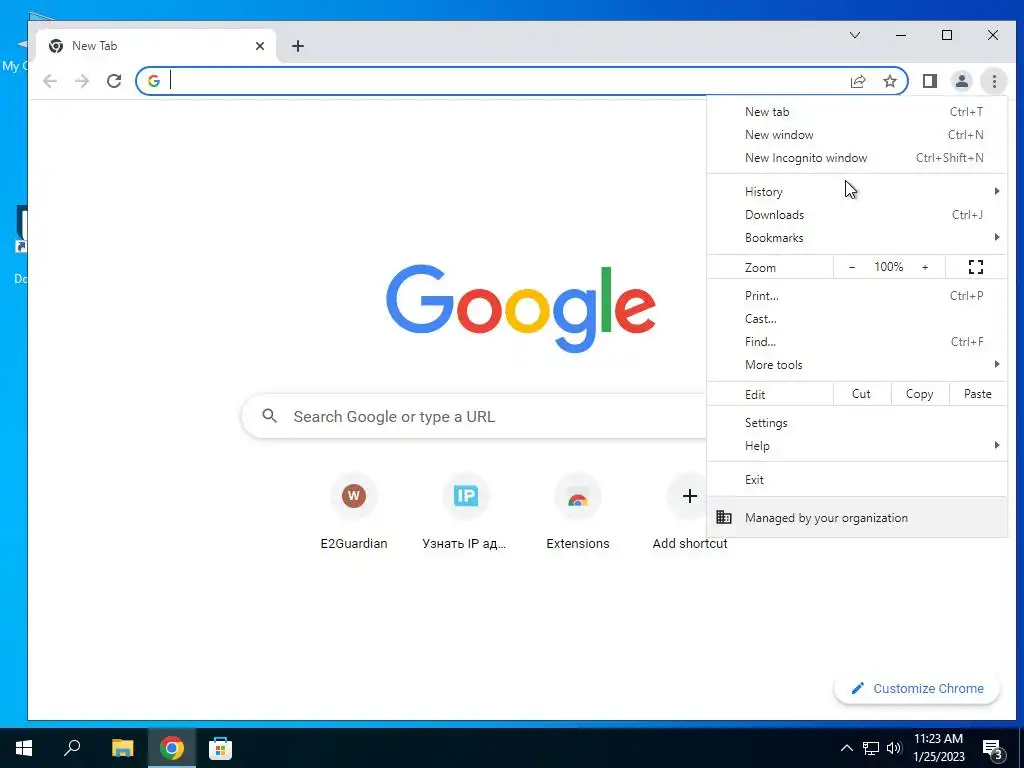Click the Google icon in address bar
The width and height of the screenshot is (1024, 768).
tap(153, 81)
